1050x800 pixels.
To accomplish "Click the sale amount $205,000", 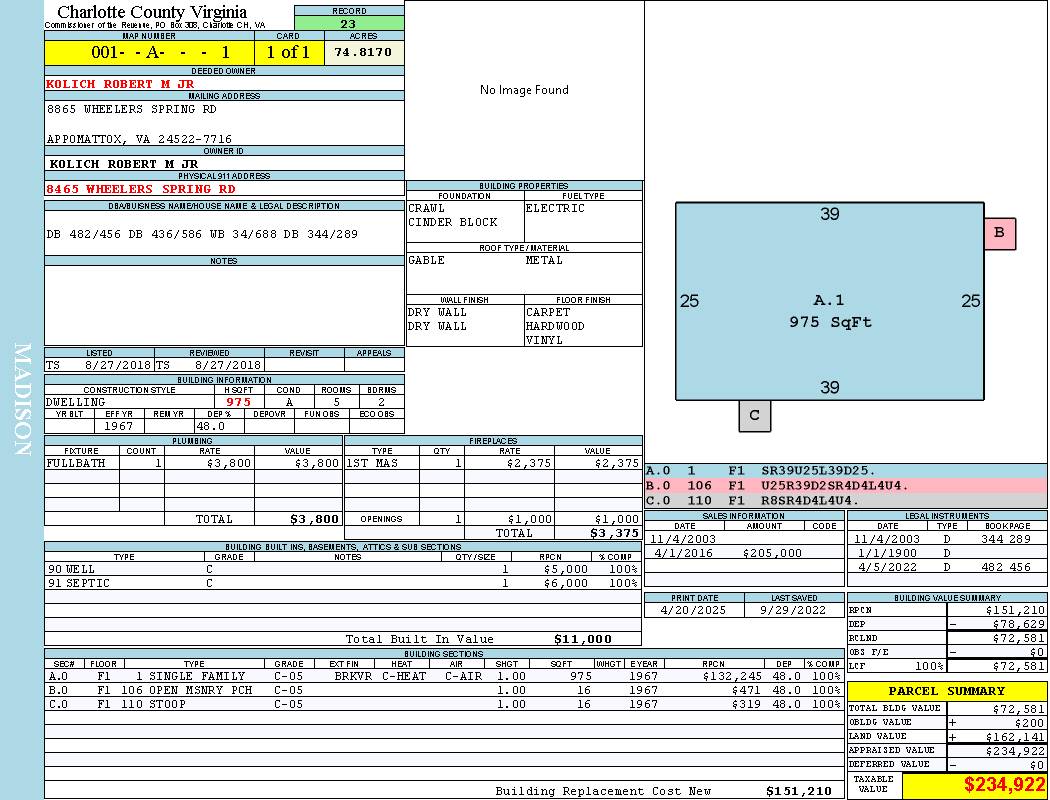I will pyautogui.click(x=772, y=554).
